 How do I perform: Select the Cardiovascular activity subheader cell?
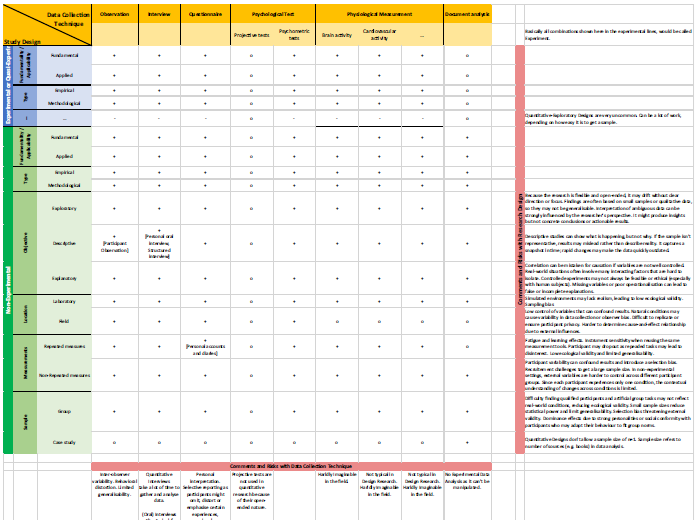(379, 34)
